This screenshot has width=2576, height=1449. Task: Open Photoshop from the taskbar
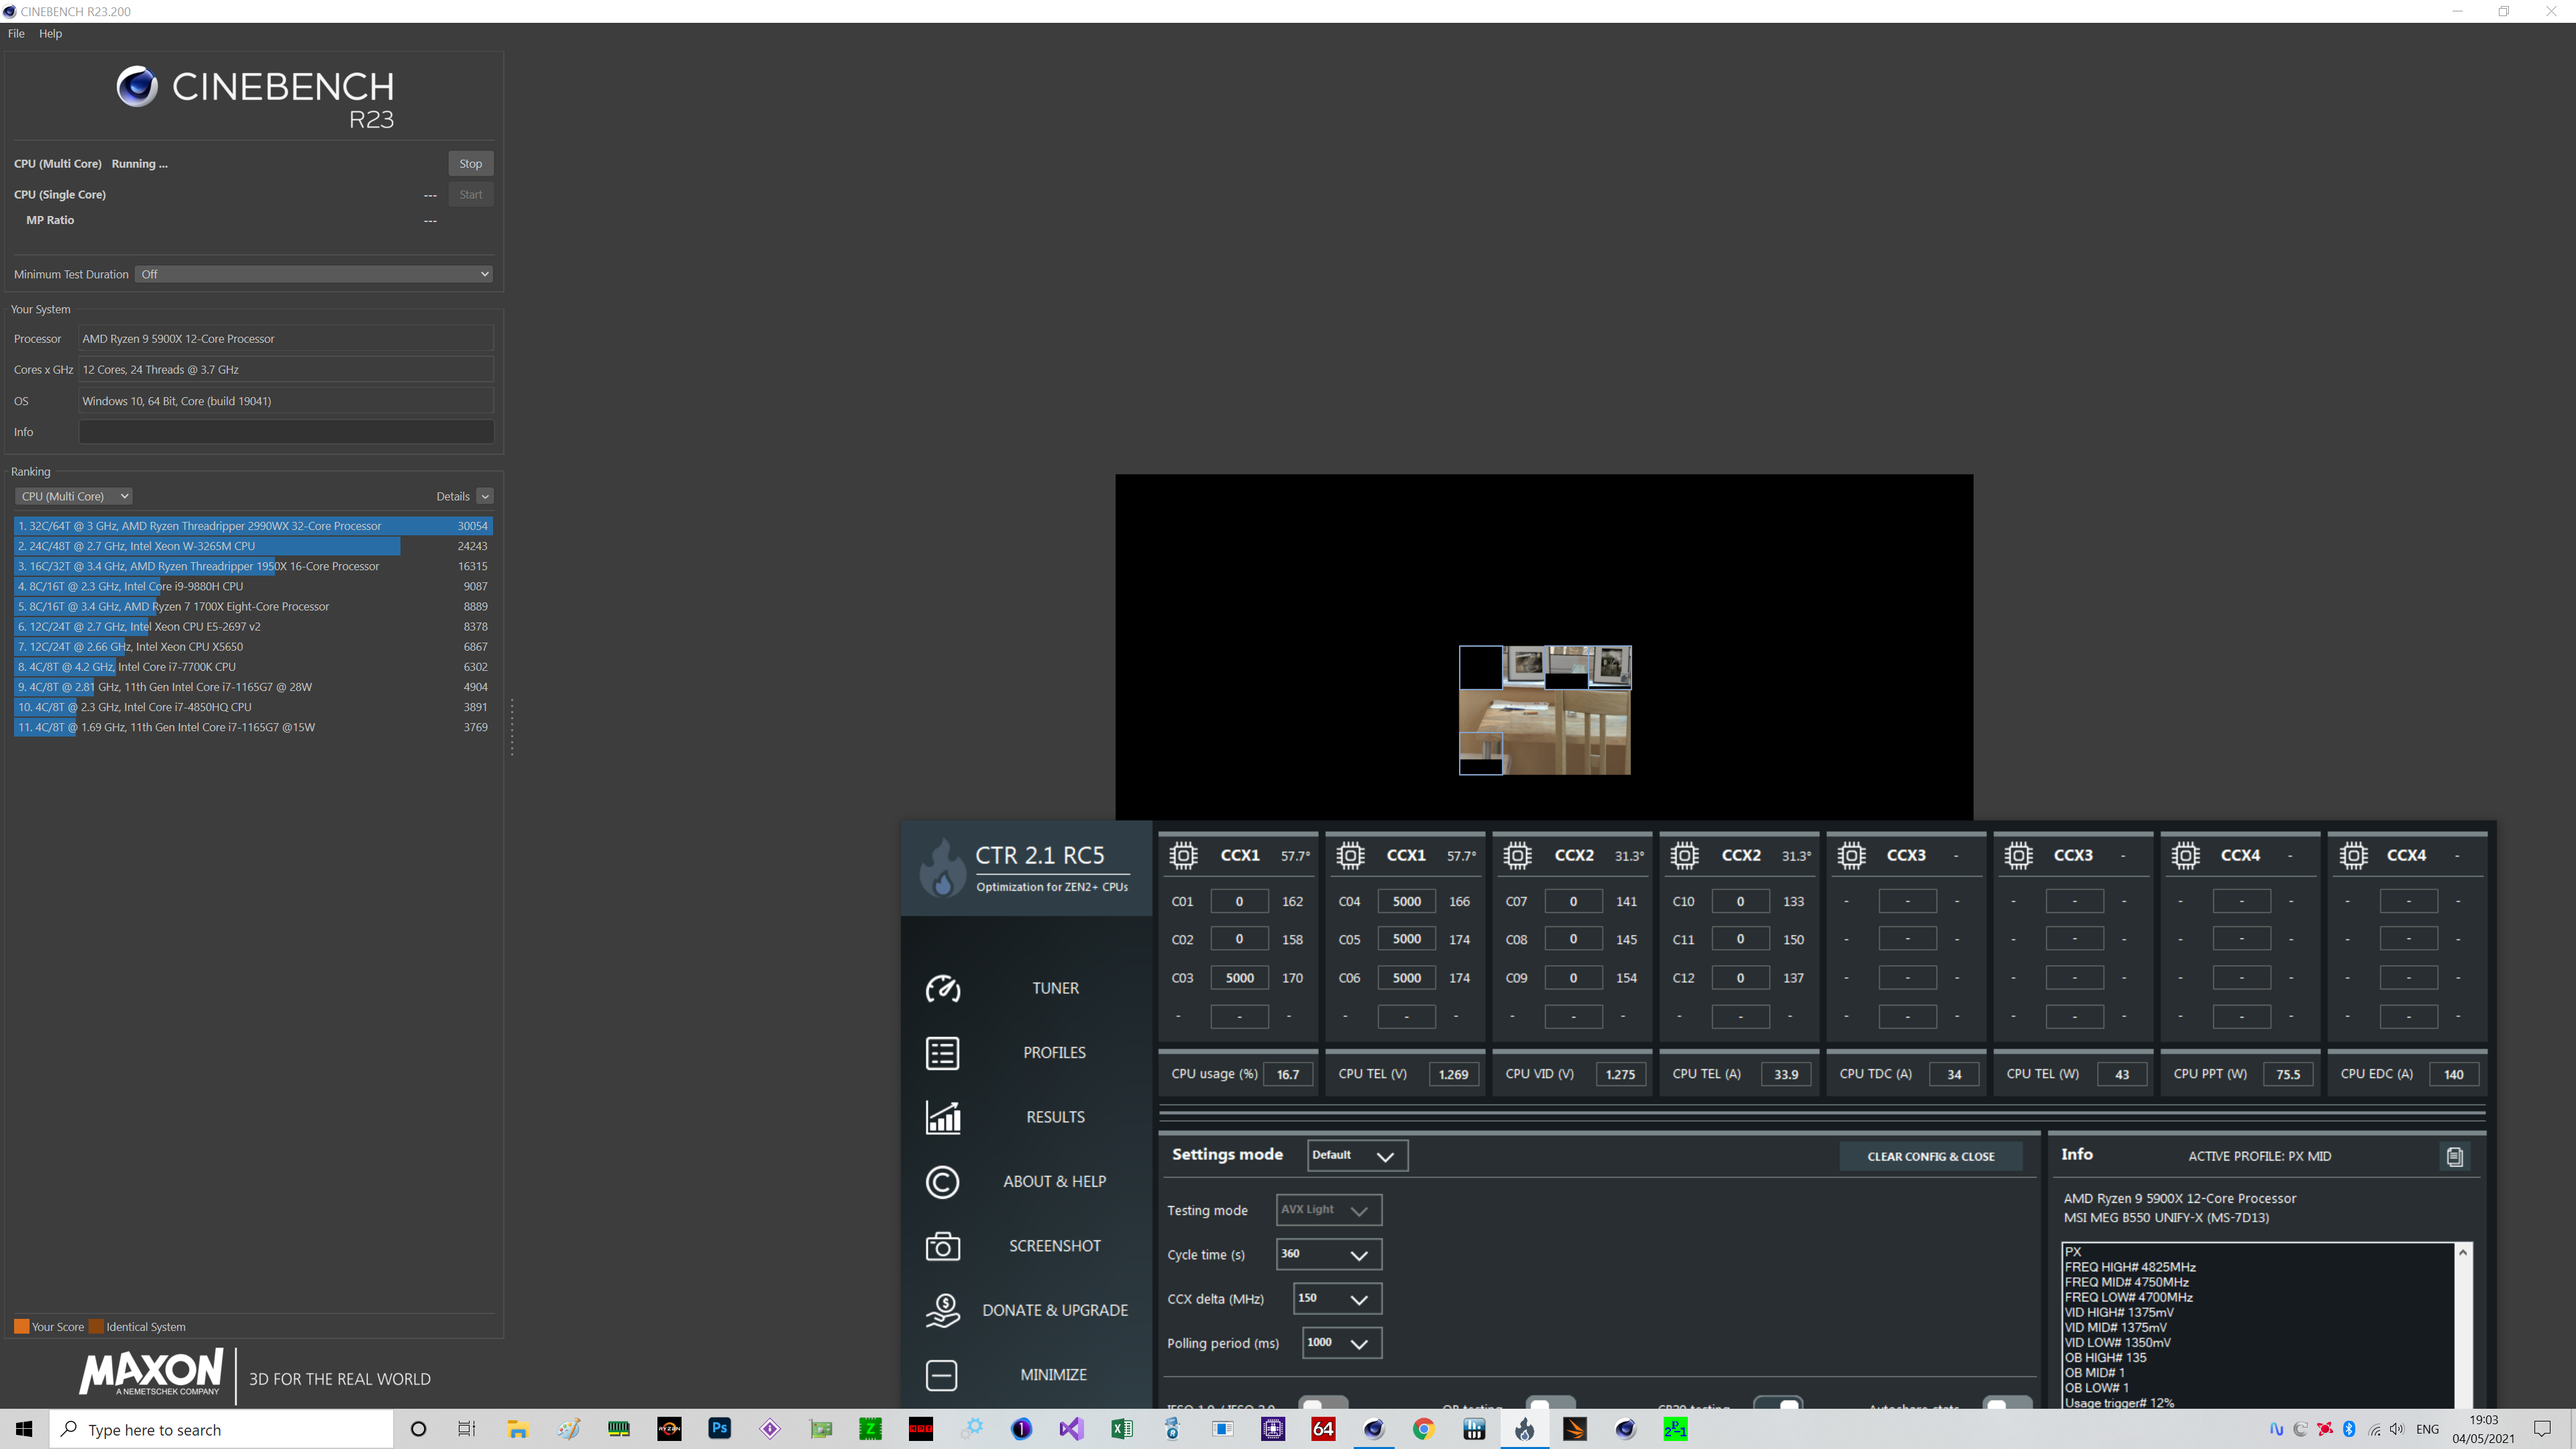tap(719, 1429)
